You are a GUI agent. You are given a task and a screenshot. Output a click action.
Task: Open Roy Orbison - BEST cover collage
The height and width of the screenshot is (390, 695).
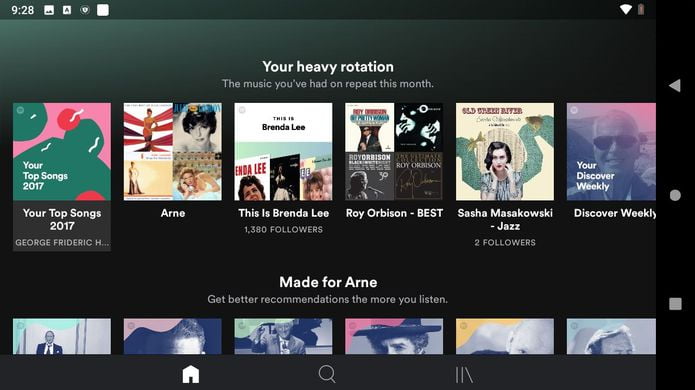tap(394, 152)
